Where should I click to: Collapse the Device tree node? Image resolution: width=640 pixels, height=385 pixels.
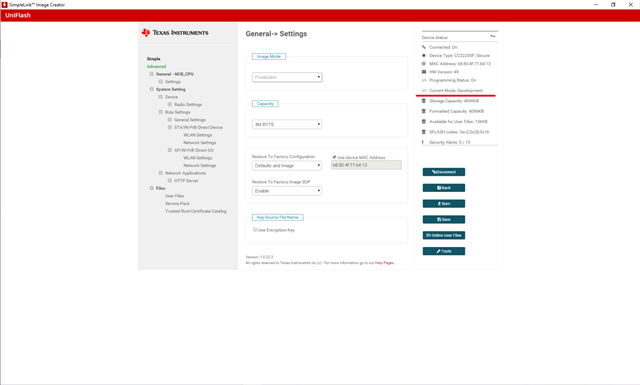tap(161, 97)
